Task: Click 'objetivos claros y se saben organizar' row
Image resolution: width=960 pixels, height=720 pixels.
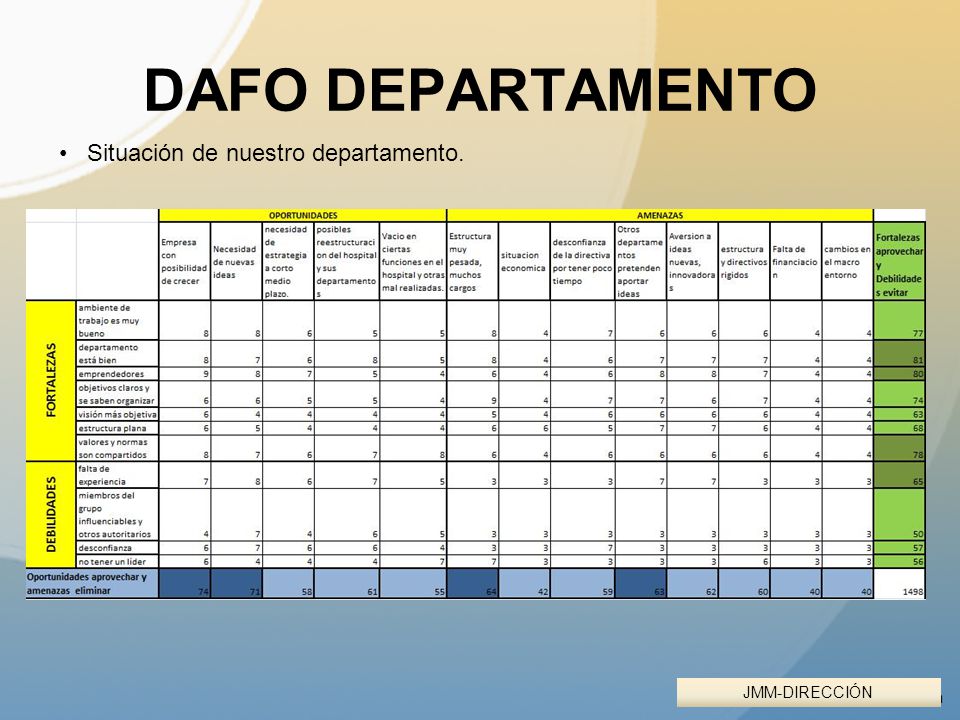Action: click(x=117, y=394)
